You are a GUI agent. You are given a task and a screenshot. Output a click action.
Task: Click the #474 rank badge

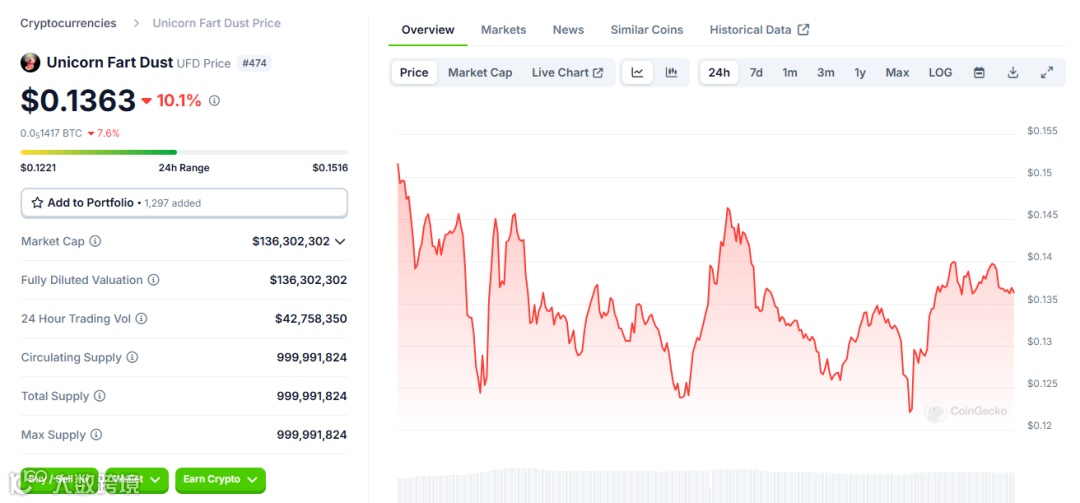coord(254,63)
